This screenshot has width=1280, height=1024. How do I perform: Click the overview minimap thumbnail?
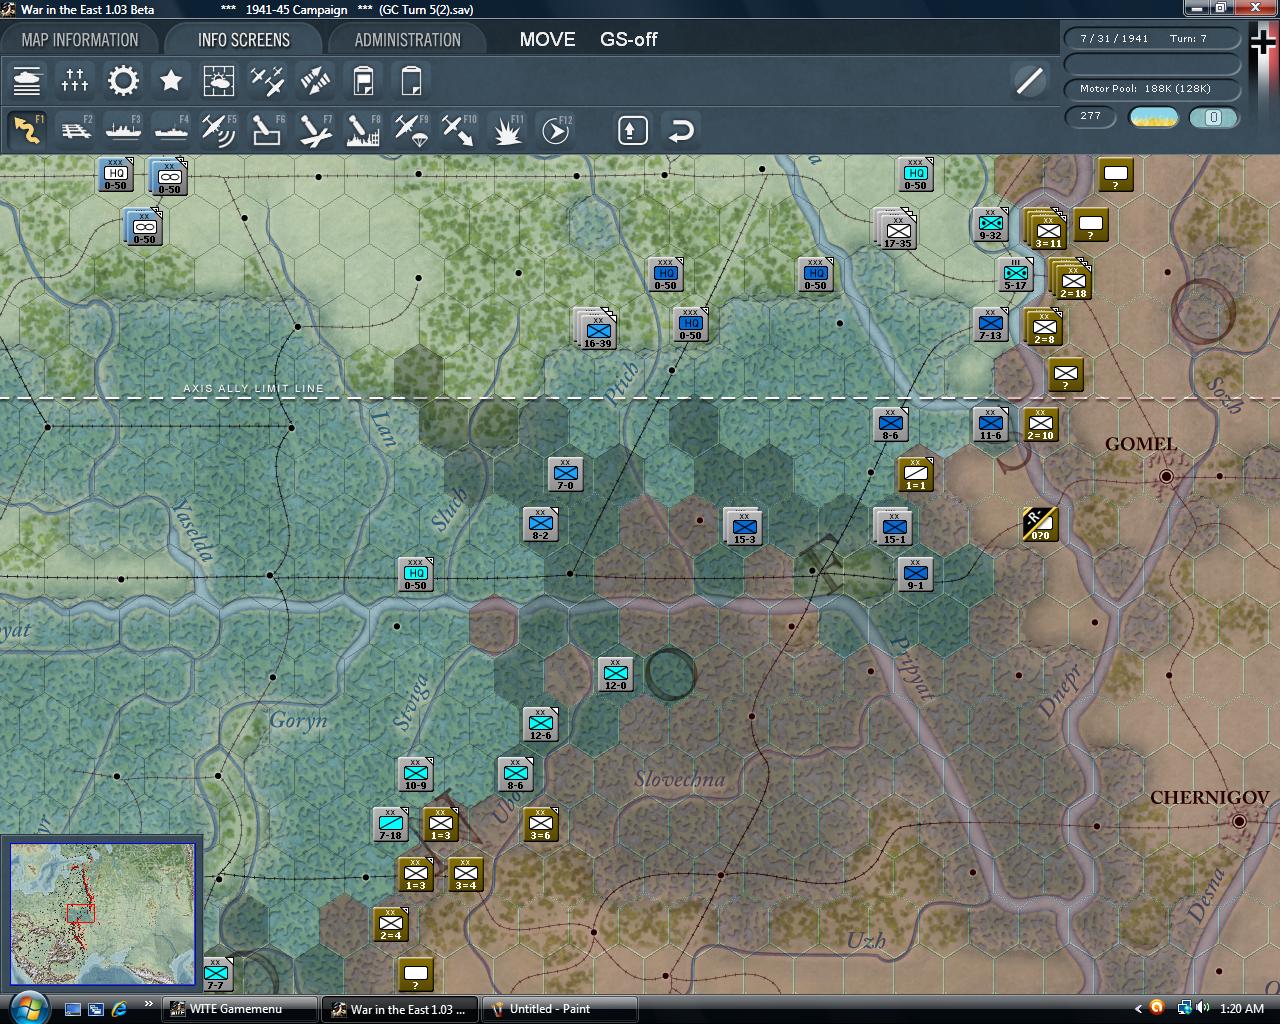pyautogui.click(x=102, y=913)
